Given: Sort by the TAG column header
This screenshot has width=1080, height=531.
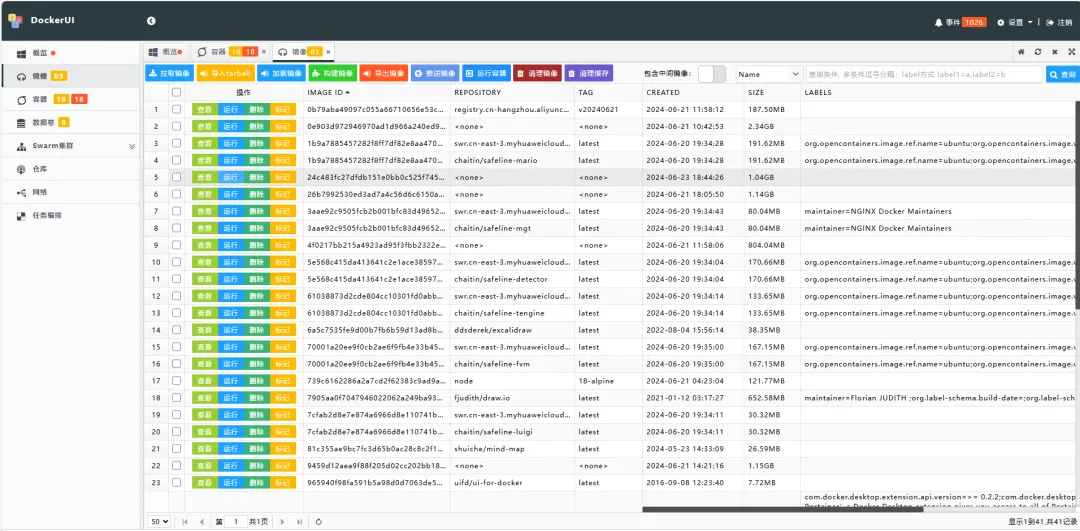Looking at the screenshot, I should click(x=608, y=92).
